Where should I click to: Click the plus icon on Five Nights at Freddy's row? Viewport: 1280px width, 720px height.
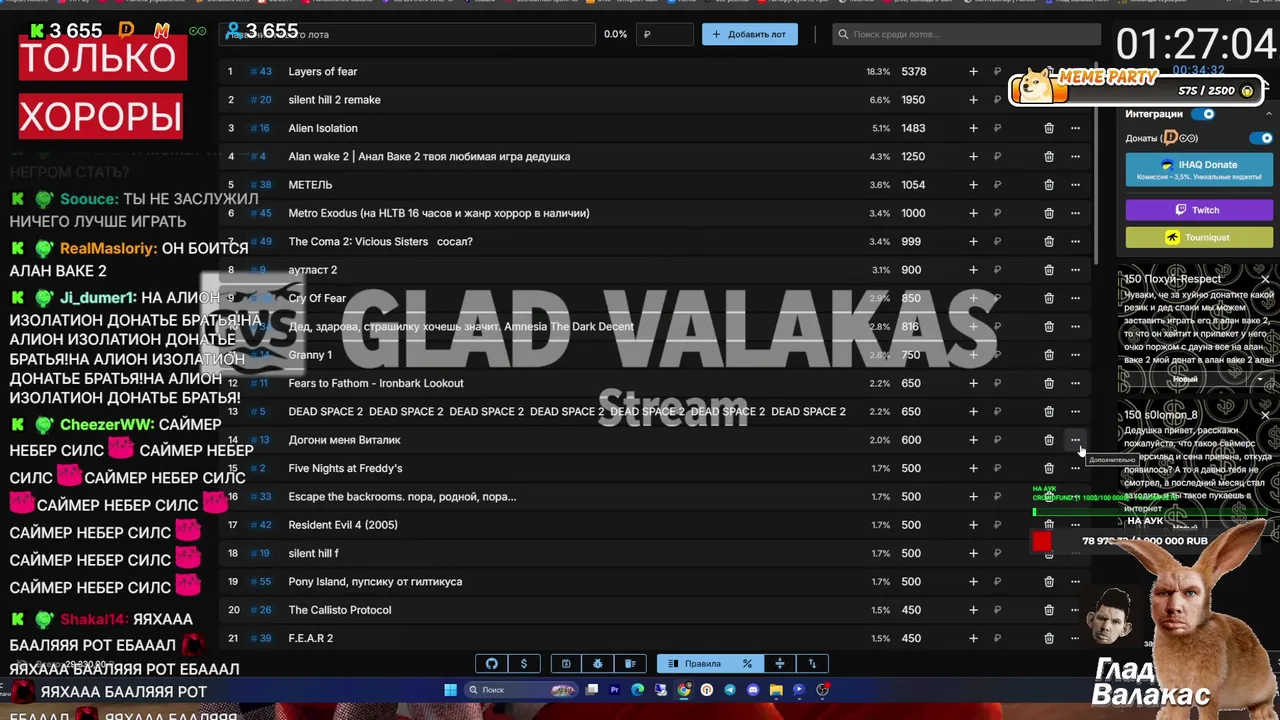973,468
